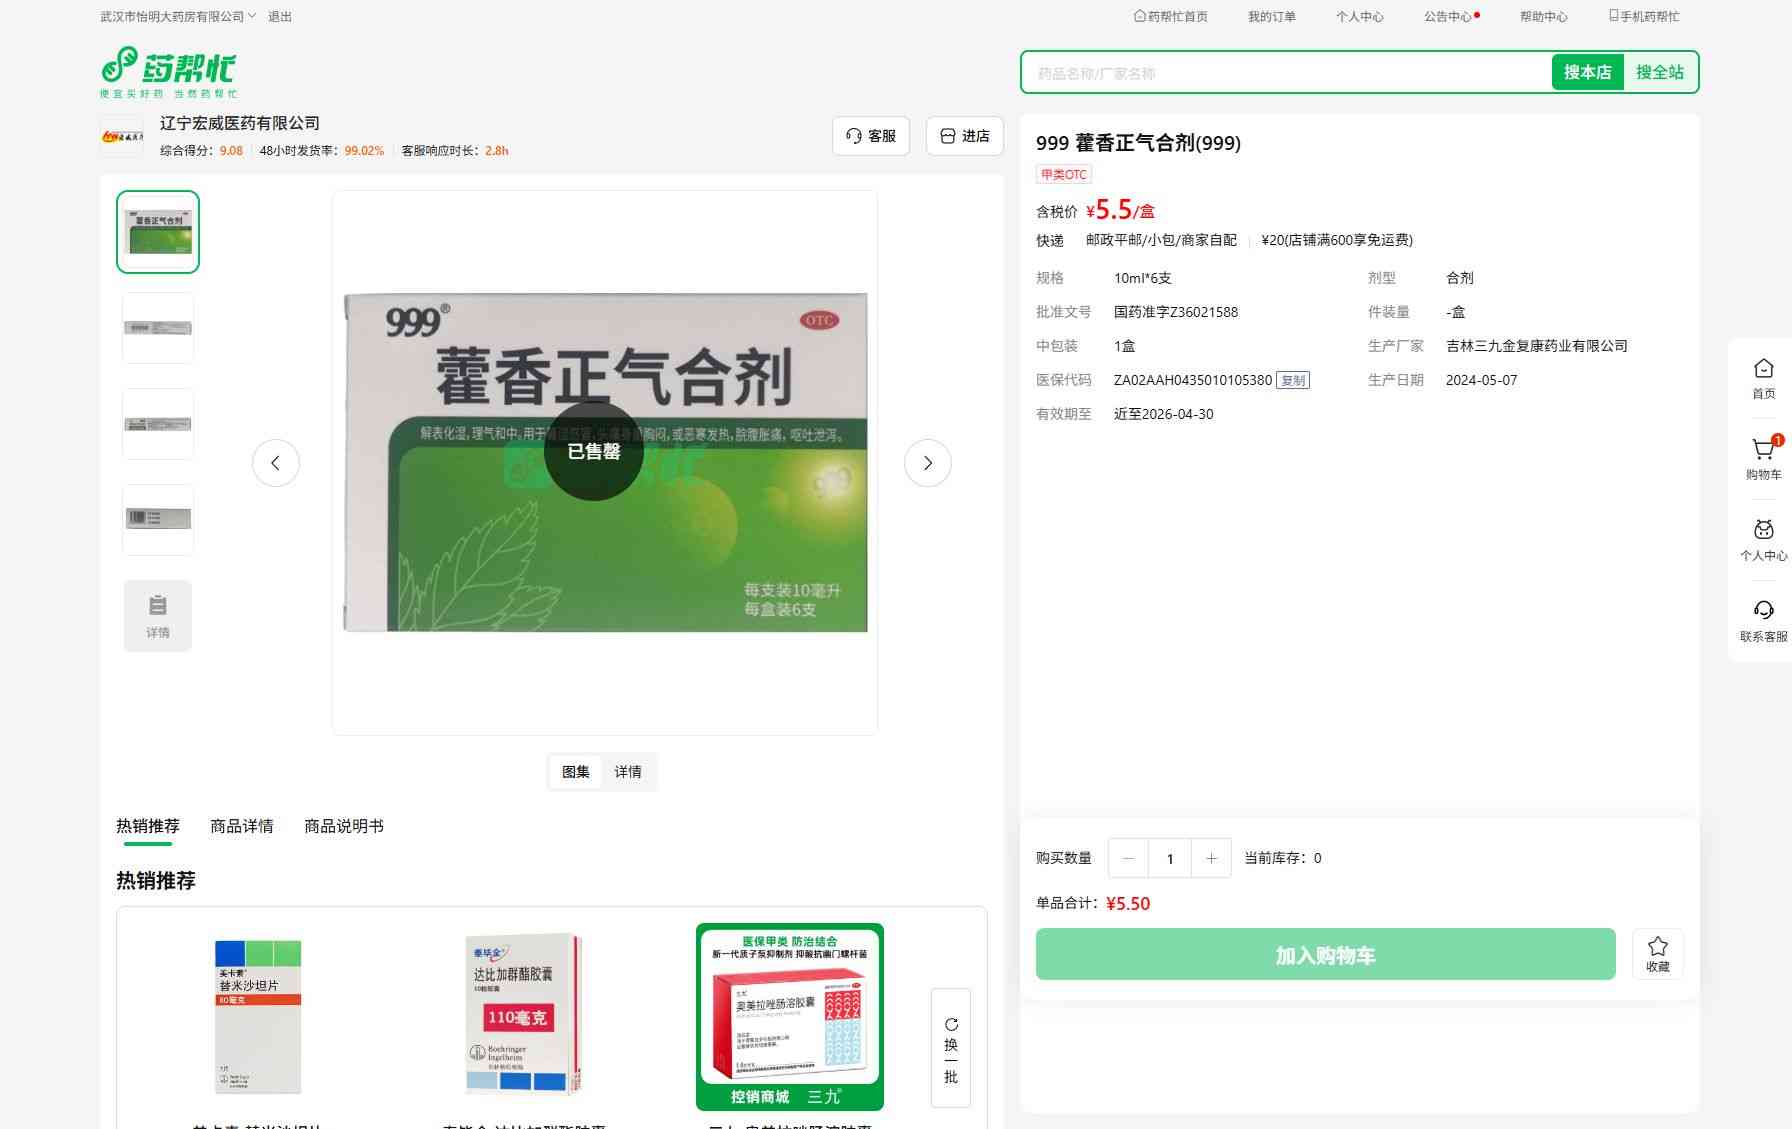Decrease purchase quantity with minus button

click(x=1128, y=858)
